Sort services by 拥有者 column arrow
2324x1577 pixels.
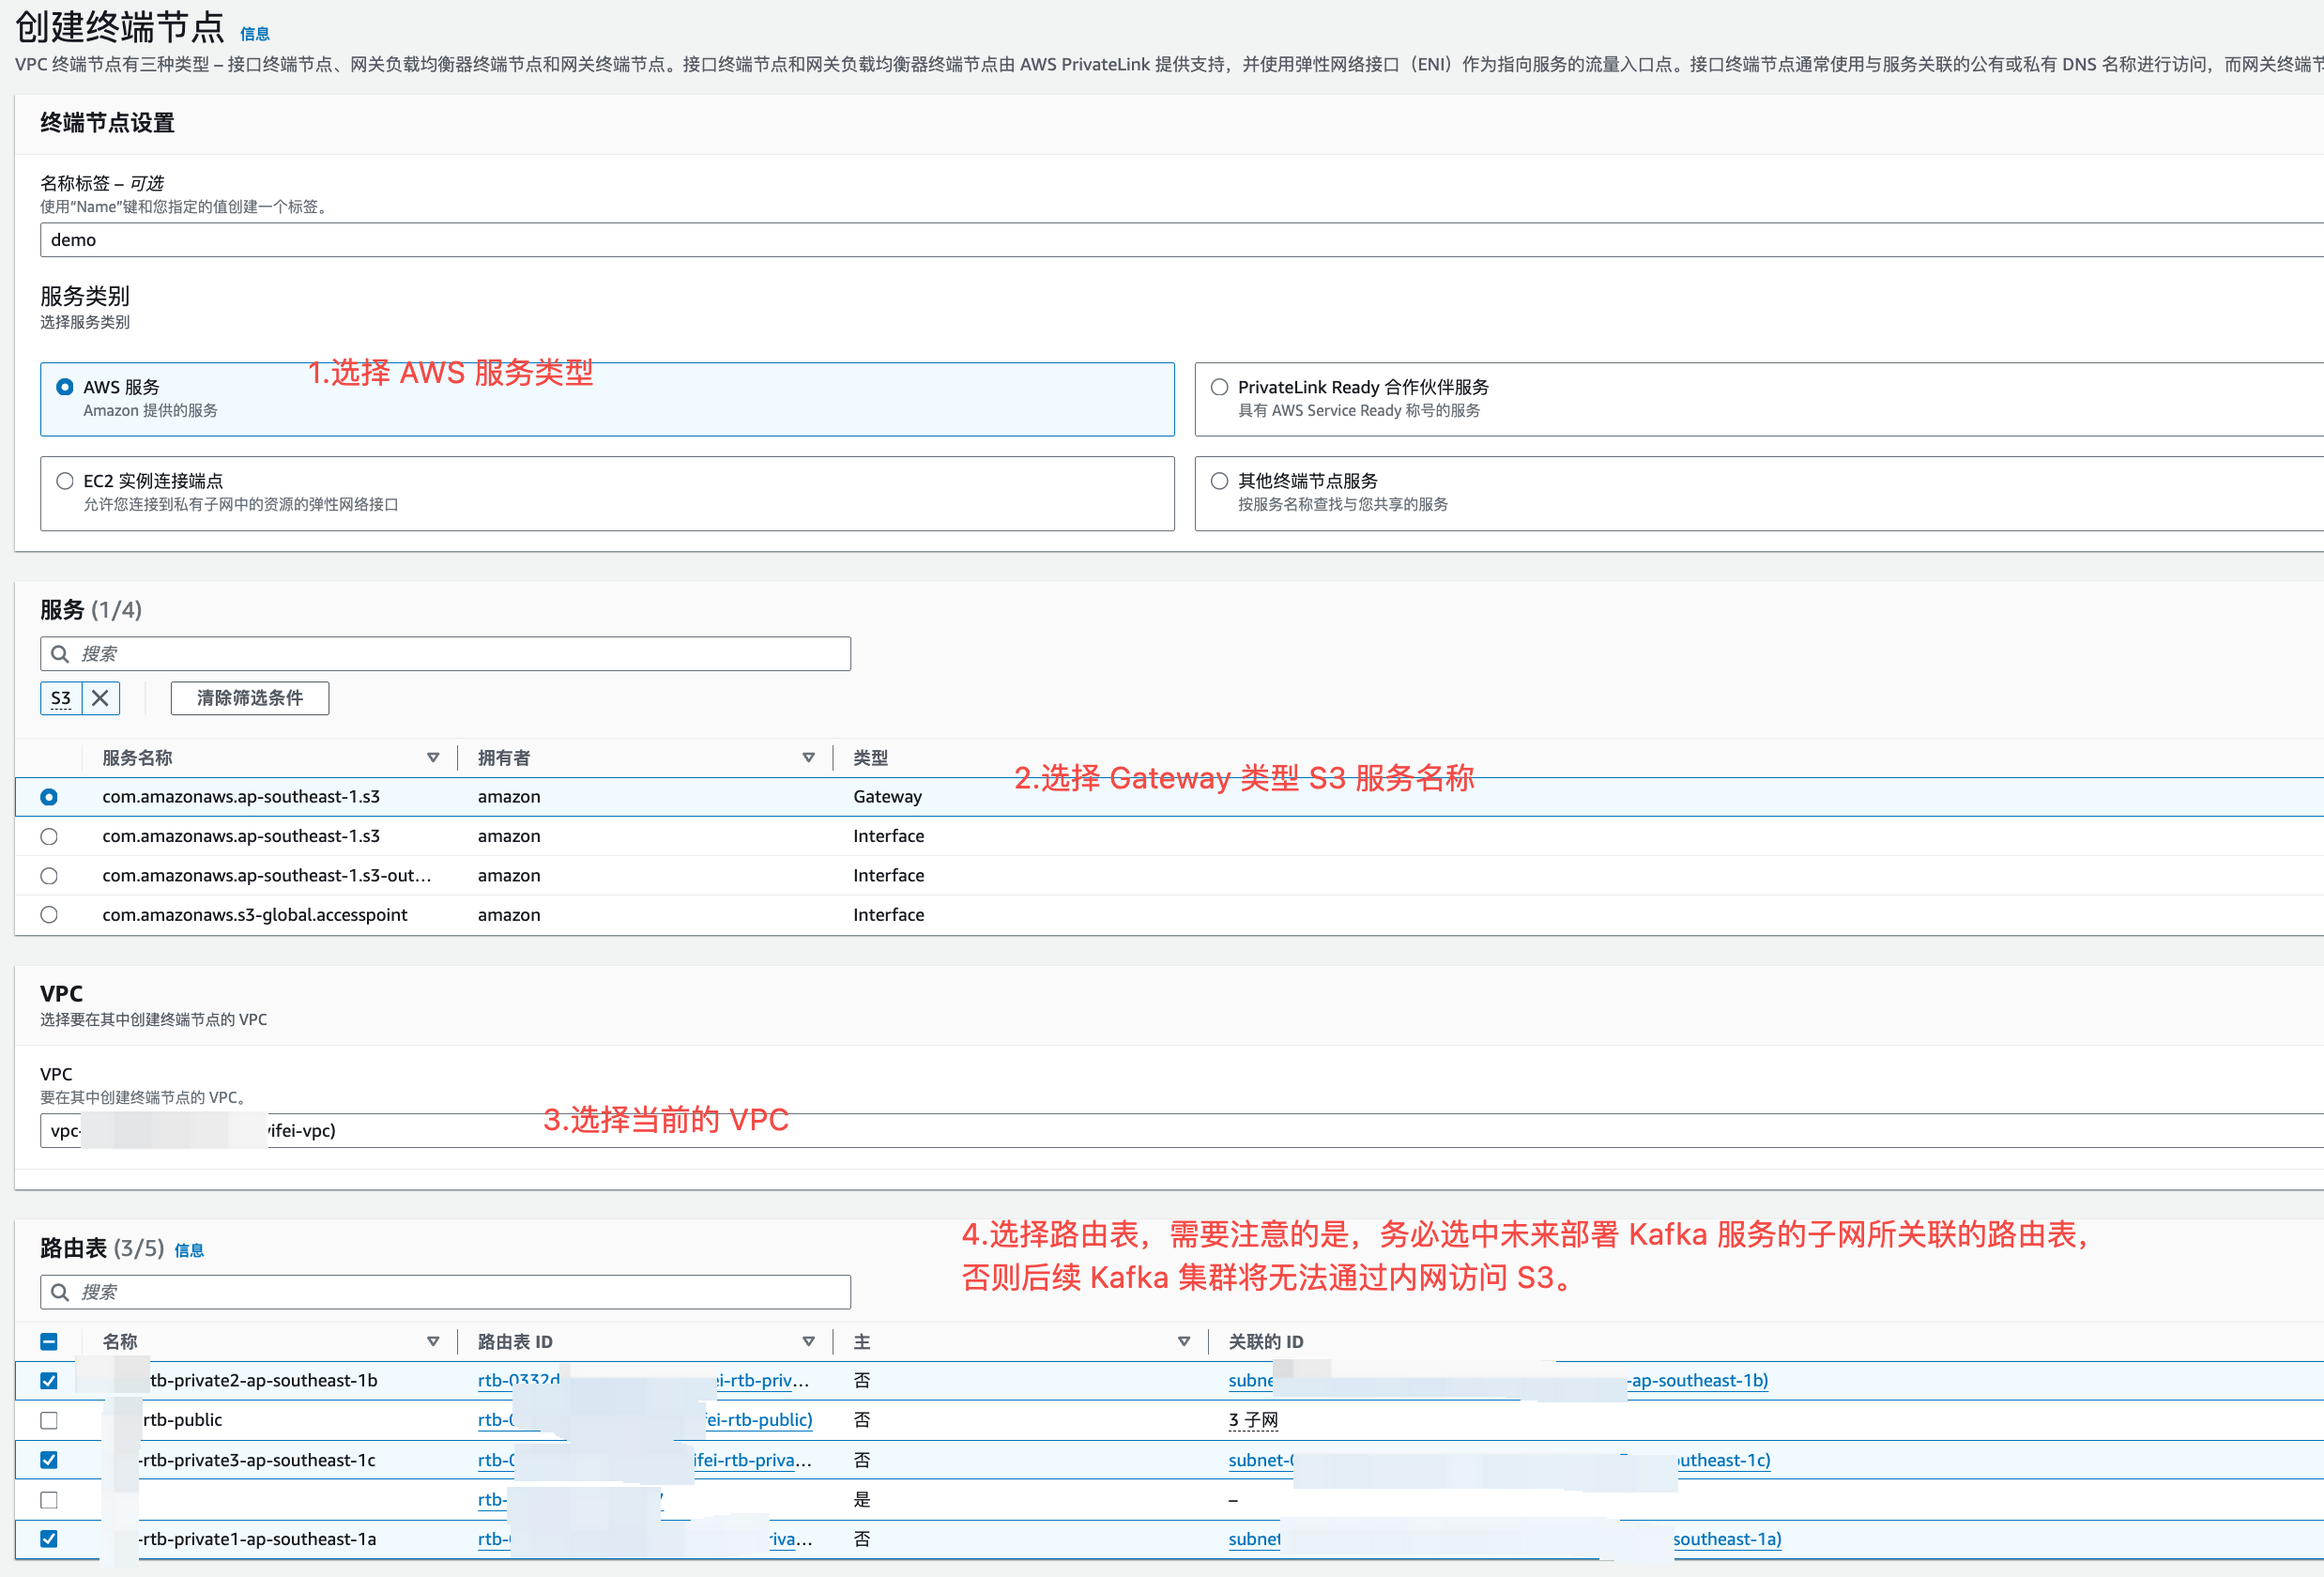pyautogui.click(x=808, y=758)
